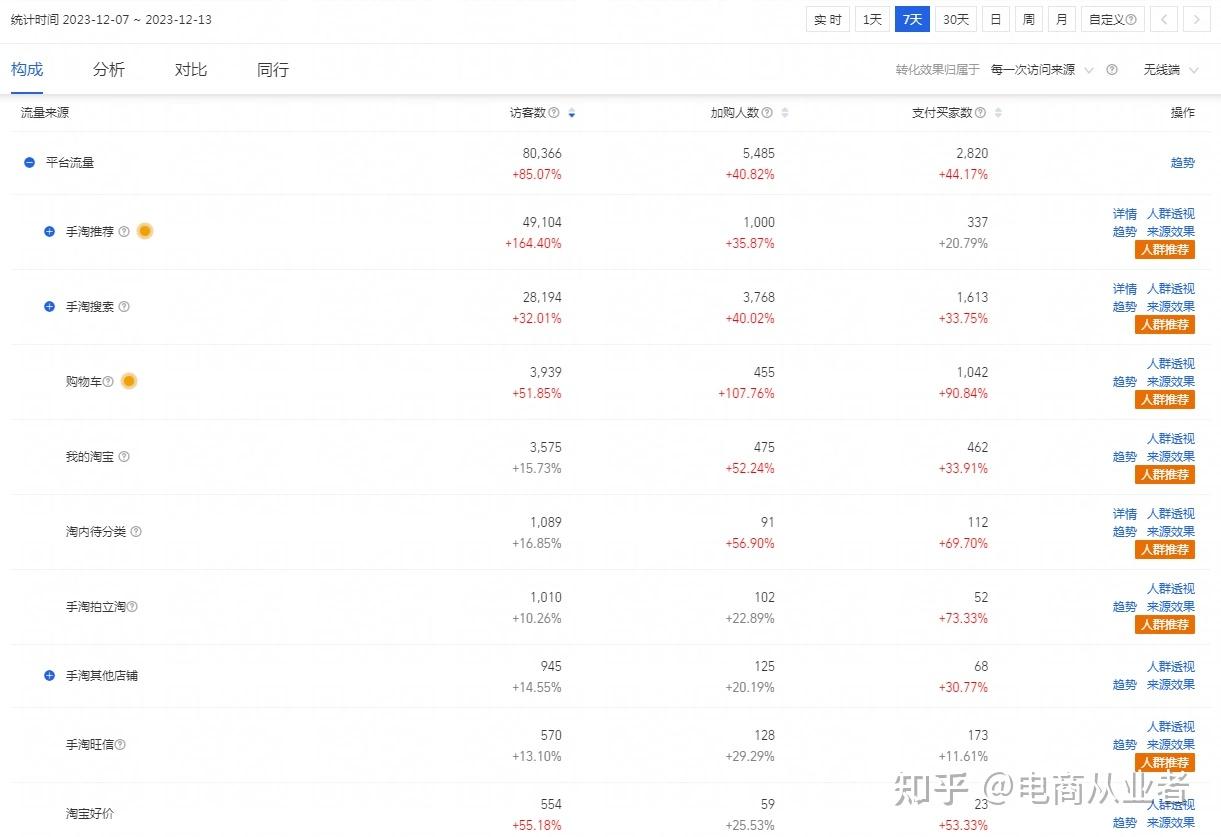Expand the 手淘推荐 row
Viewport: 1221px width, 837px height.
[49, 232]
